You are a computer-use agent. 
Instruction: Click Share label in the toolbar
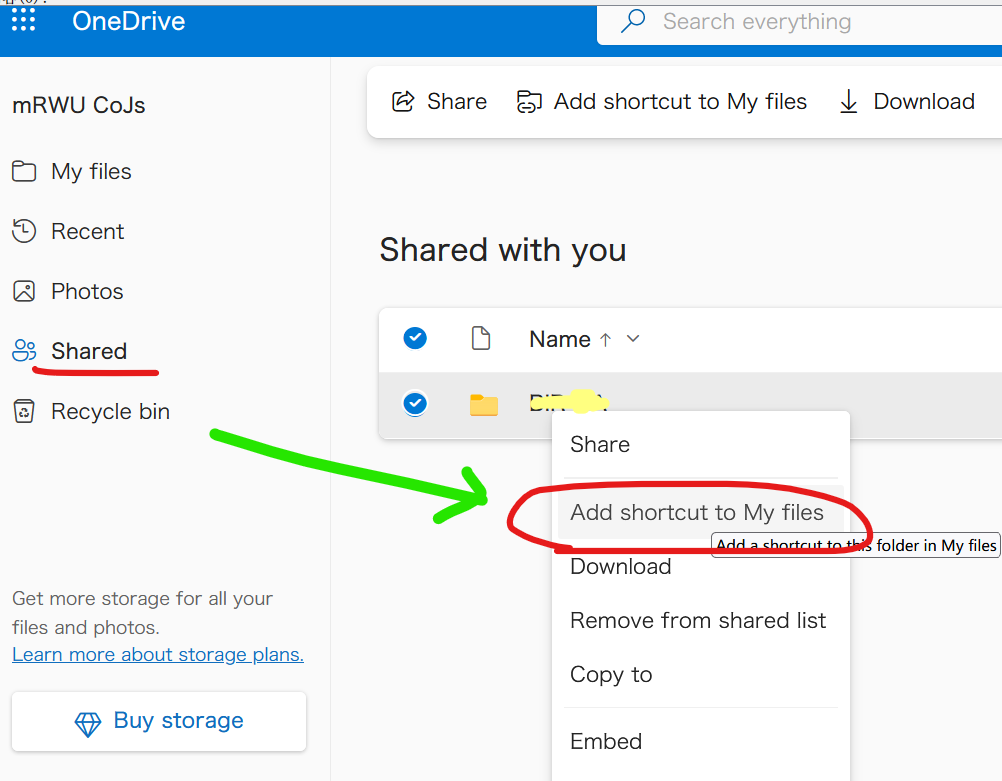457,102
